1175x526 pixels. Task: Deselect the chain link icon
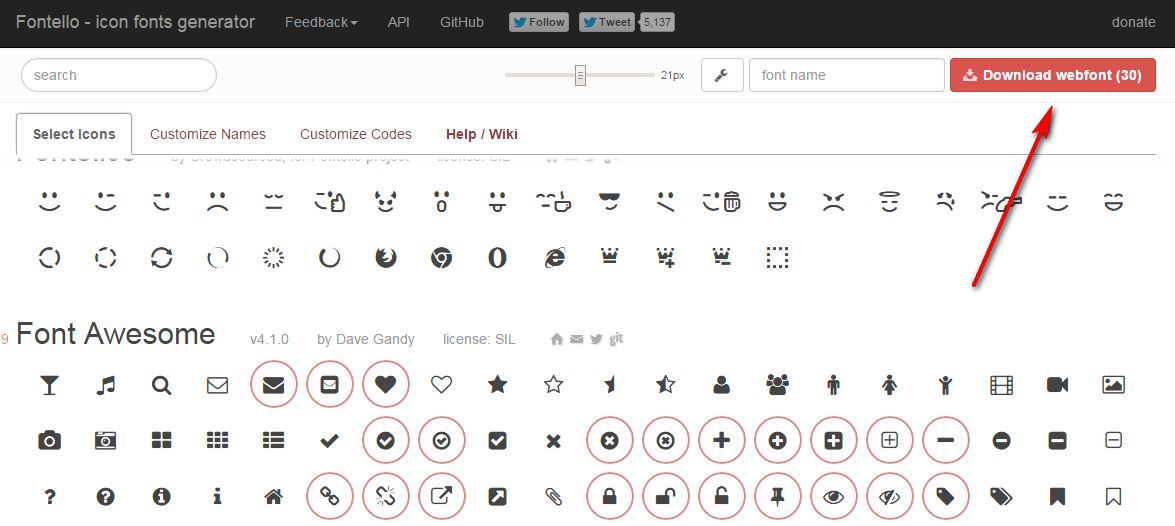[330, 497]
